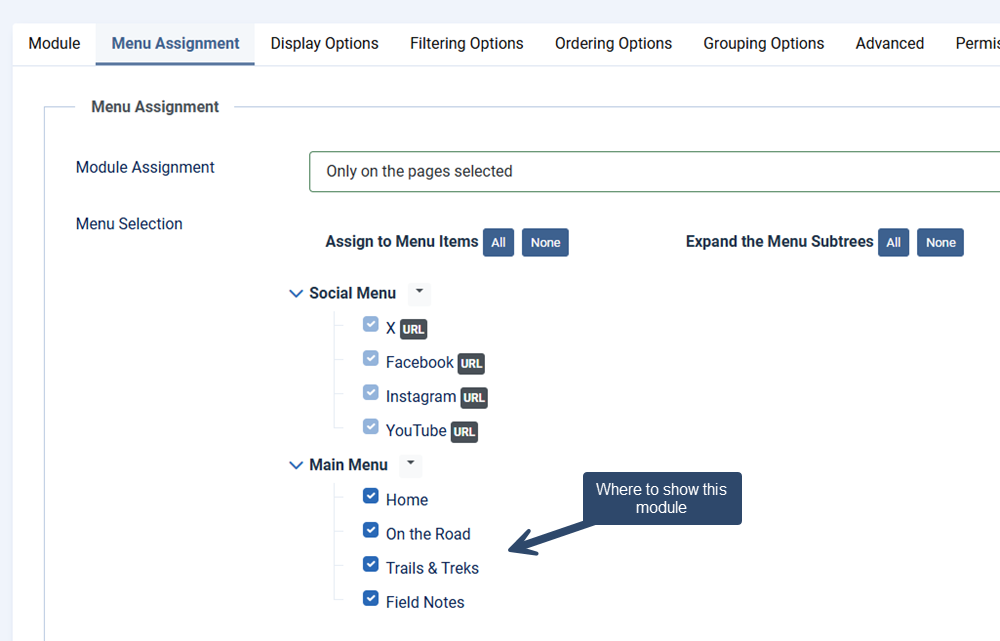1000x641 pixels.
Task: Click the URL badge beside X
Action: coord(413,329)
